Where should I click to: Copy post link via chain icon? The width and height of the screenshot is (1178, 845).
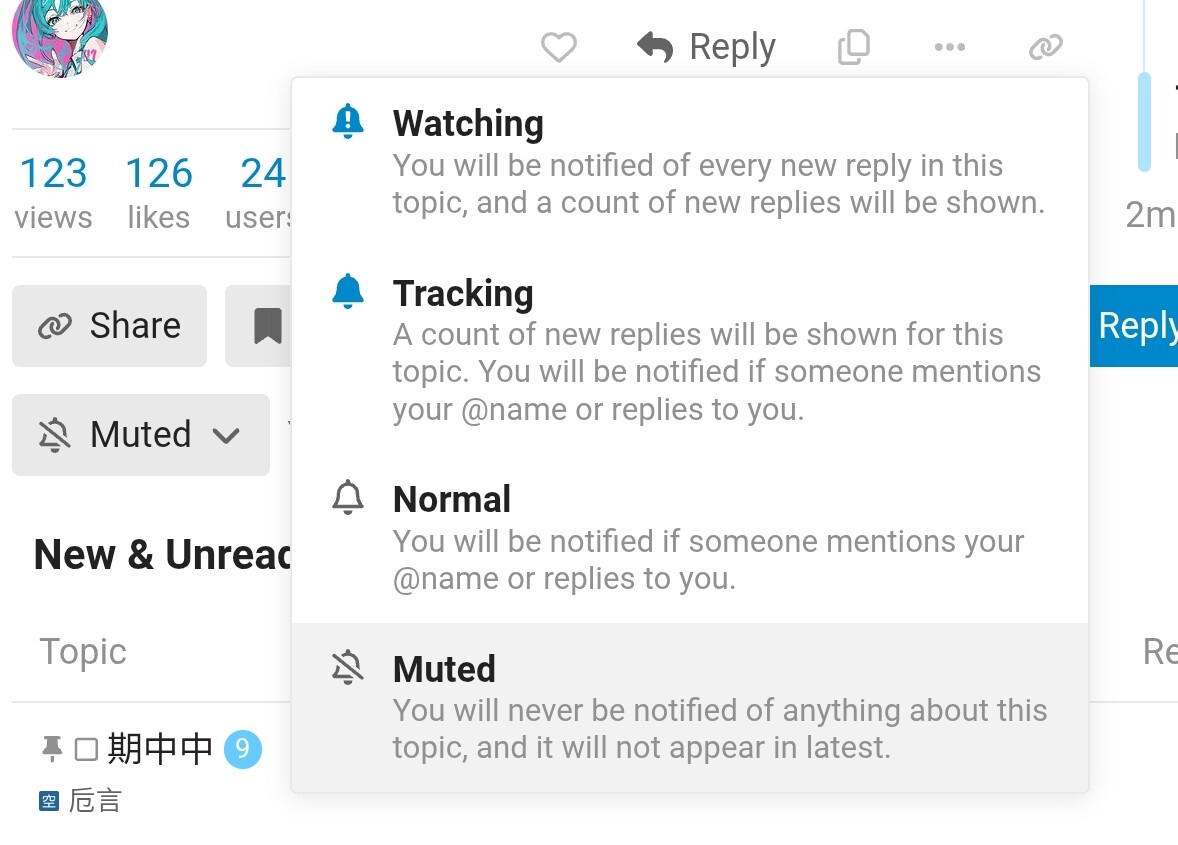[x=1045, y=47]
